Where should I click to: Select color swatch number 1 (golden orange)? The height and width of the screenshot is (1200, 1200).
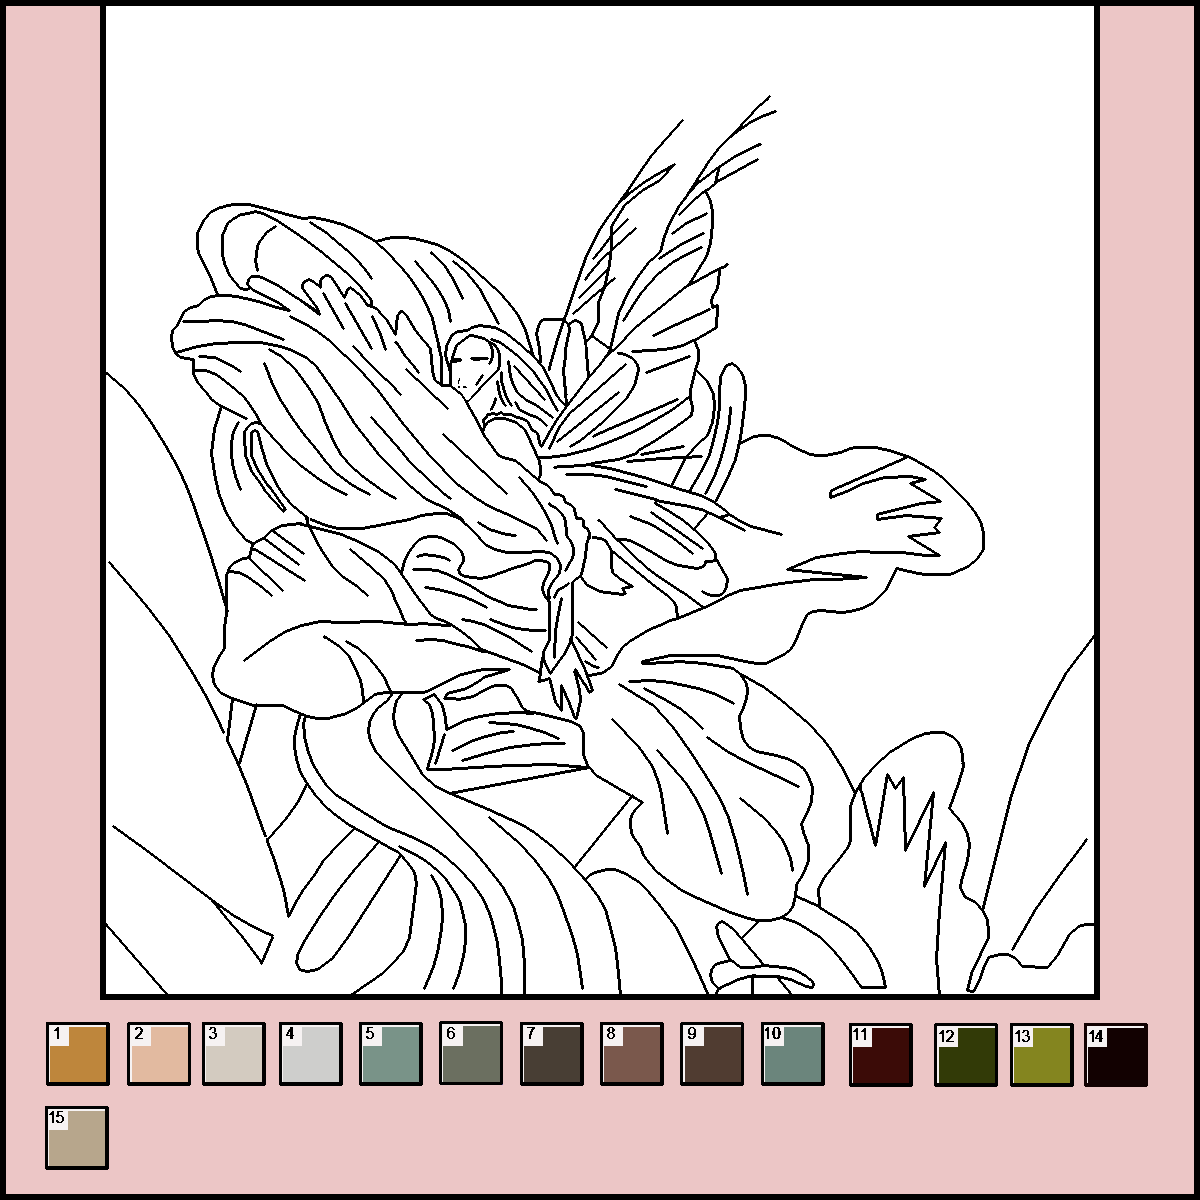tap(77, 1054)
